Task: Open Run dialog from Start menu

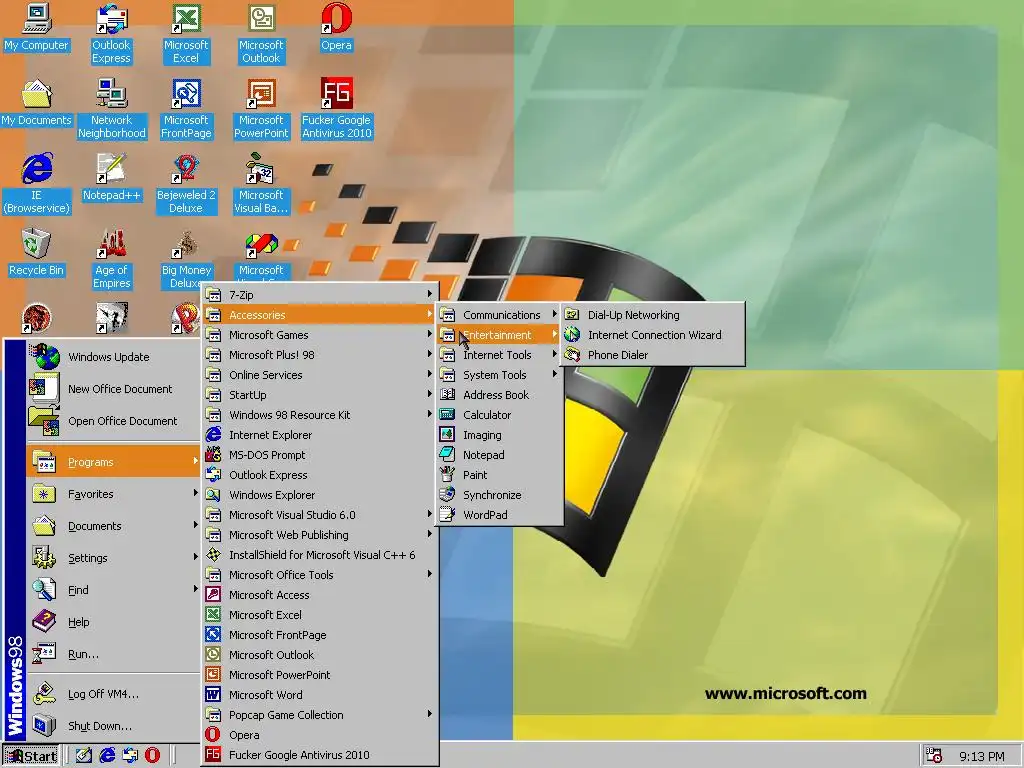Action: (114, 654)
